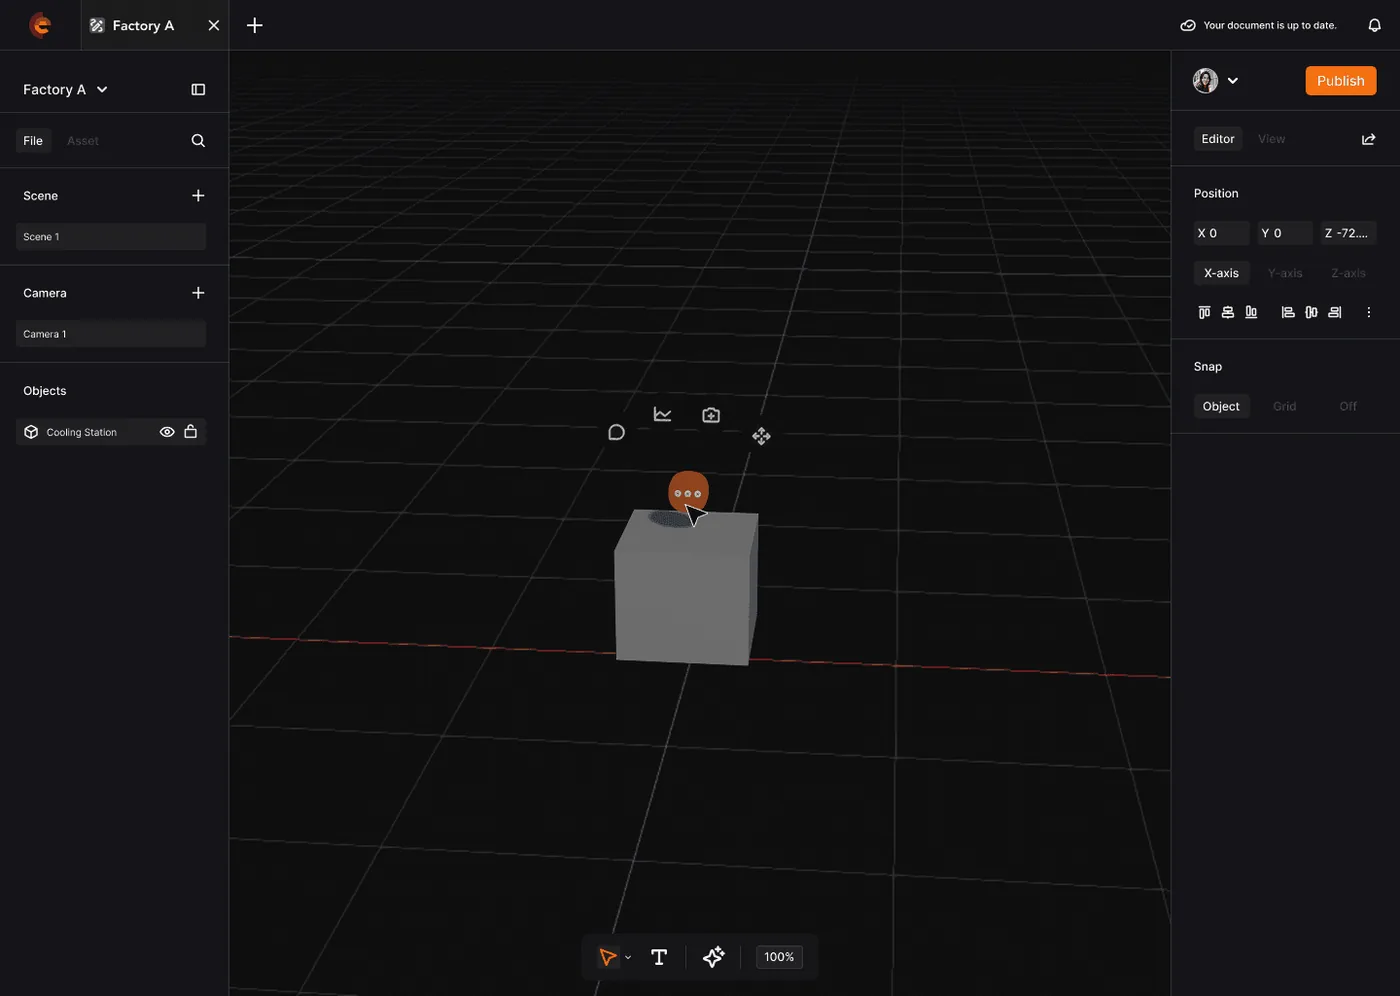Viewport: 1400px width, 996px height.
Task: Align objects to right
Action: tap(1334, 313)
